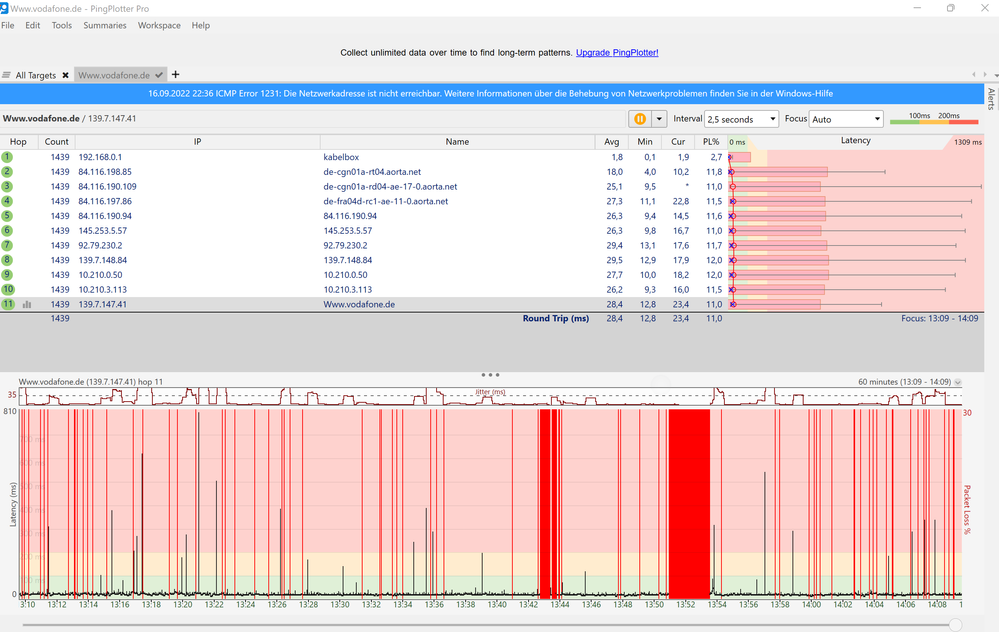
Task: Select the hop 1 green circle
Action: point(8,157)
